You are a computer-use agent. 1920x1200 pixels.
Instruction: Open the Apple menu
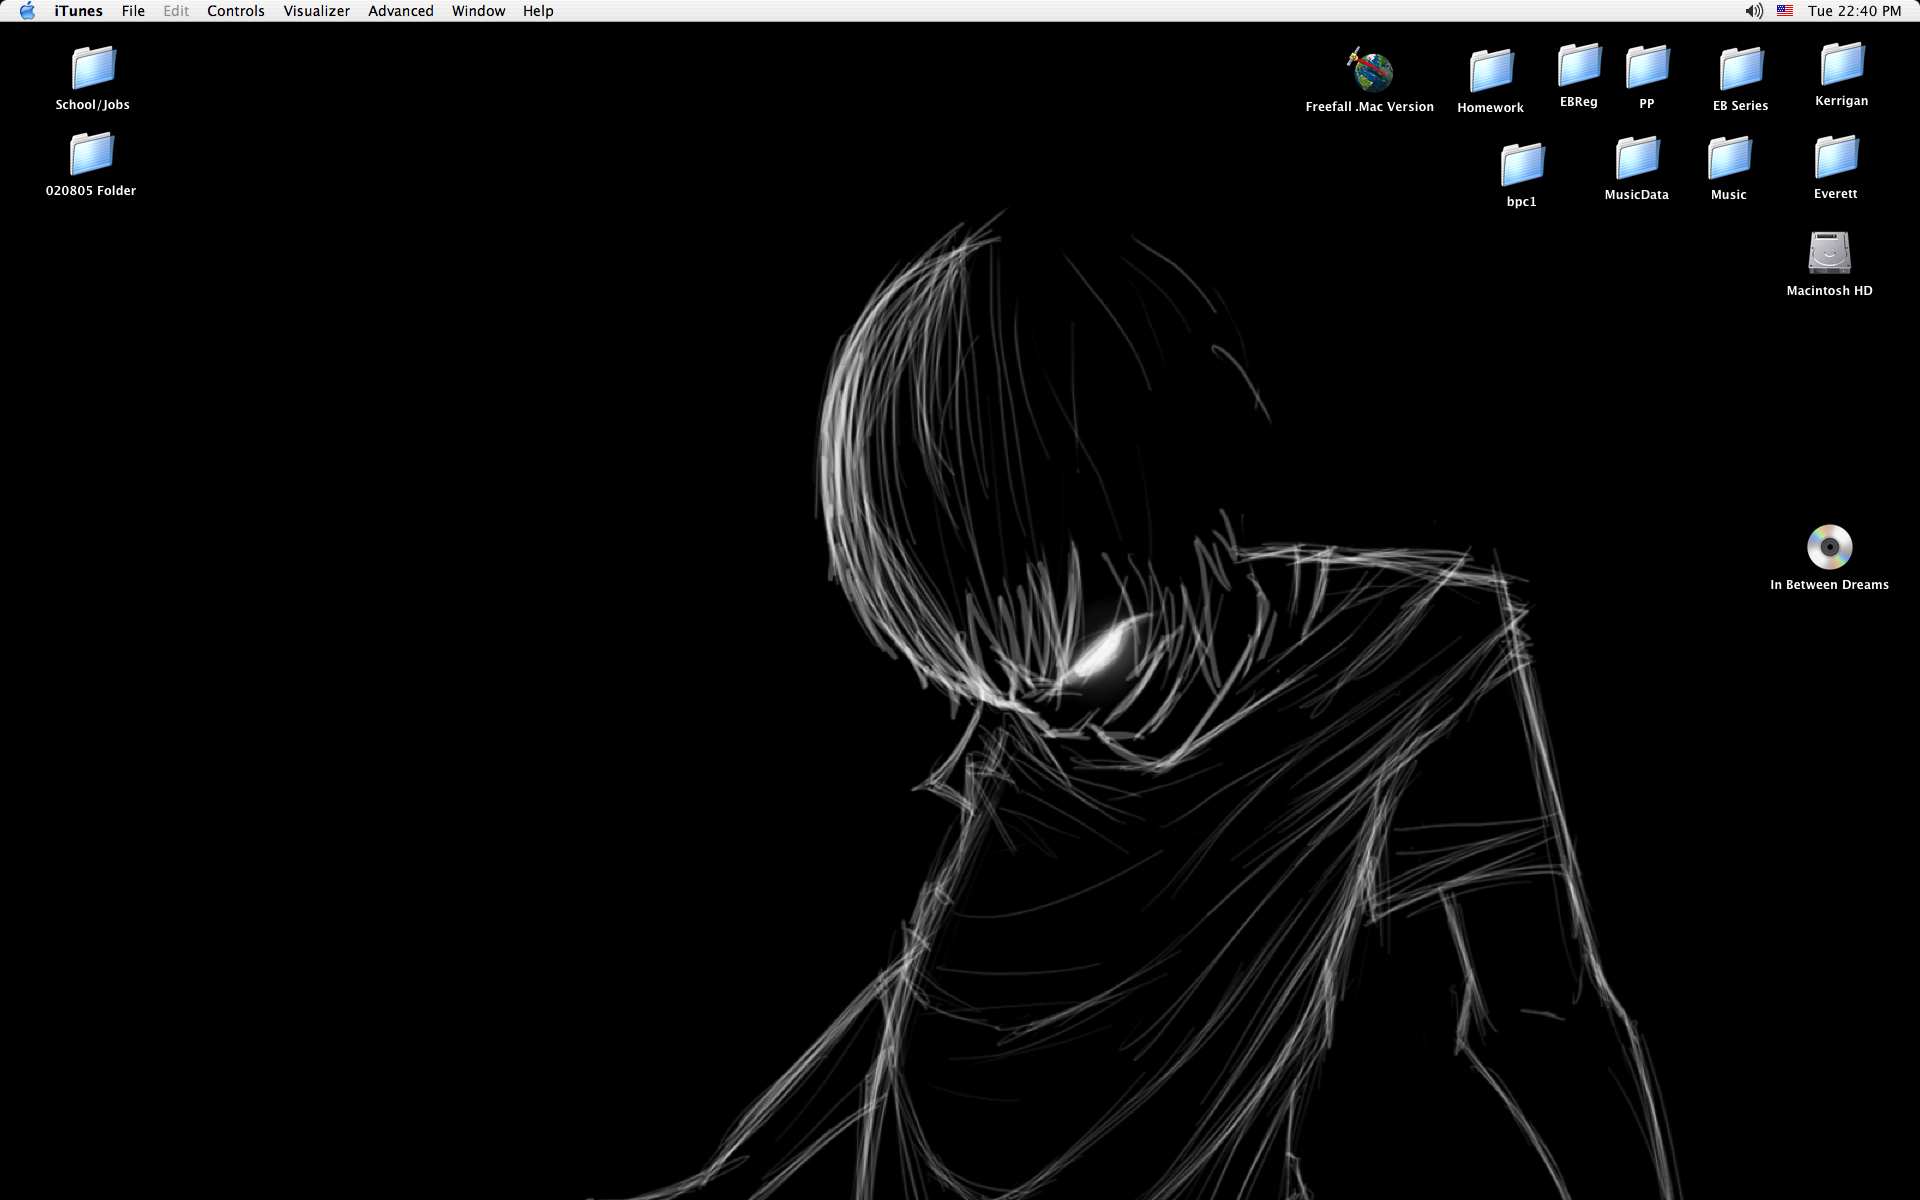(27, 11)
